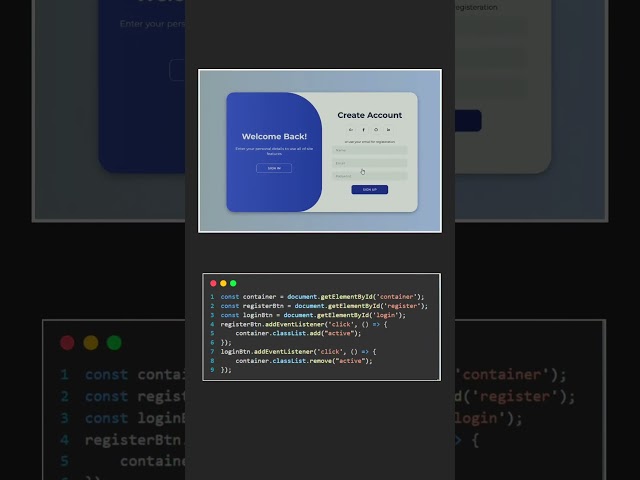Click the red dot in small code window

click(213, 283)
